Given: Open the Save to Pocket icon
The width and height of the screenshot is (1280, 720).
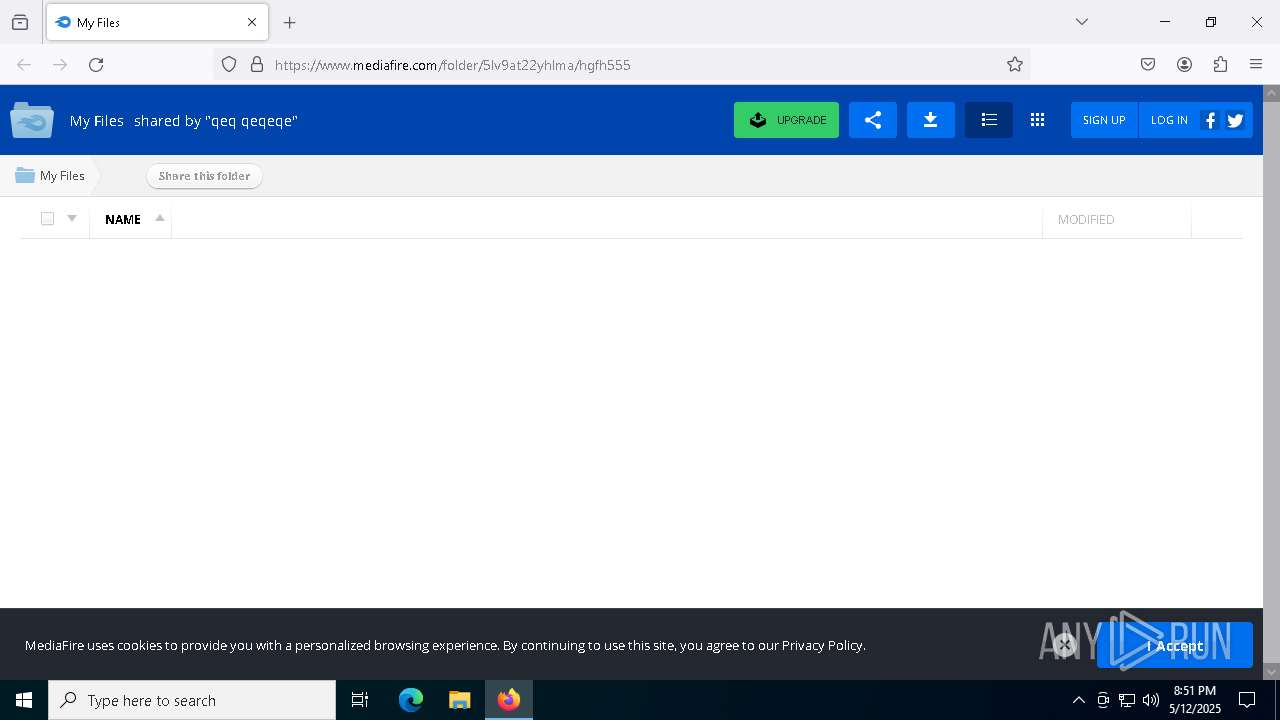Looking at the screenshot, I should coord(1148,64).
